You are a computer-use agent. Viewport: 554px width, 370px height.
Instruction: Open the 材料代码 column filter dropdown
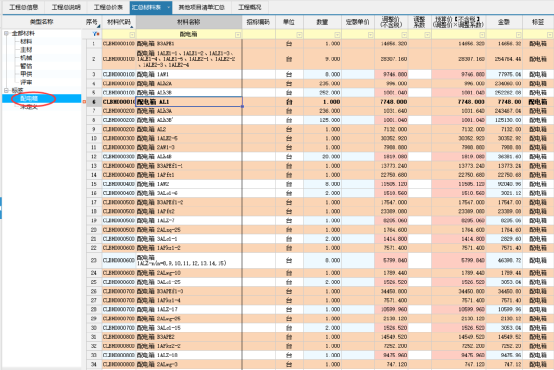click(132, 35)
